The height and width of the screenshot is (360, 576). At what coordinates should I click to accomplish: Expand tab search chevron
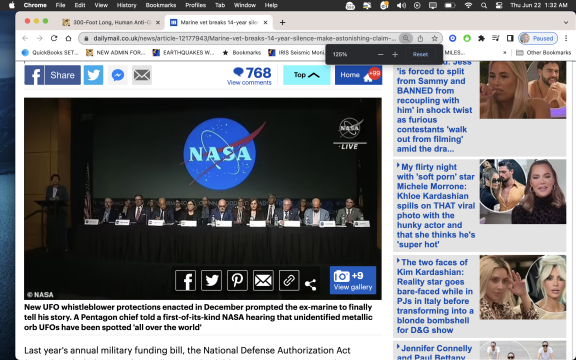(x=566, y=22)
